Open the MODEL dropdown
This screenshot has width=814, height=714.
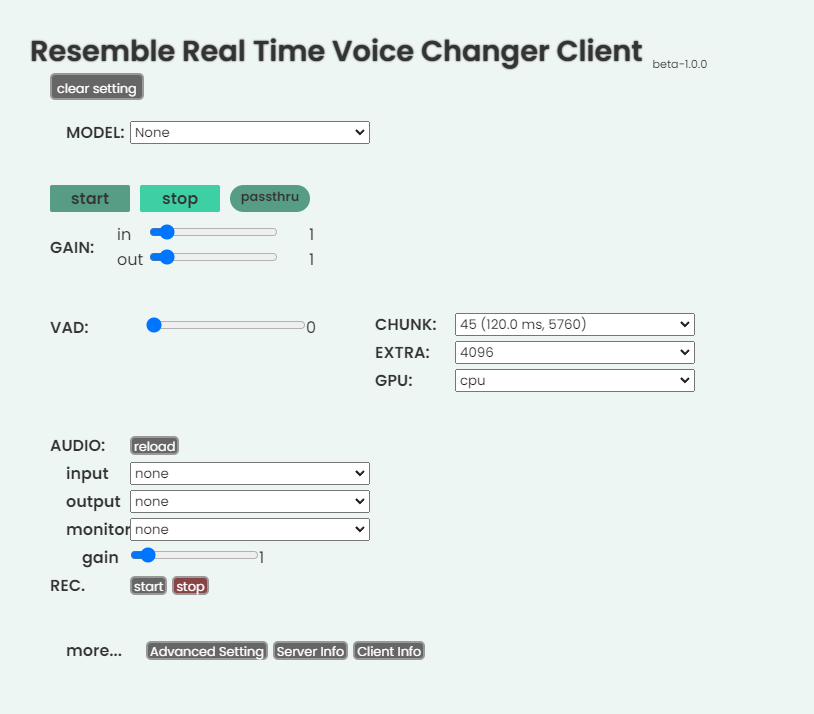pyautogui.click(x=249, y=132)
